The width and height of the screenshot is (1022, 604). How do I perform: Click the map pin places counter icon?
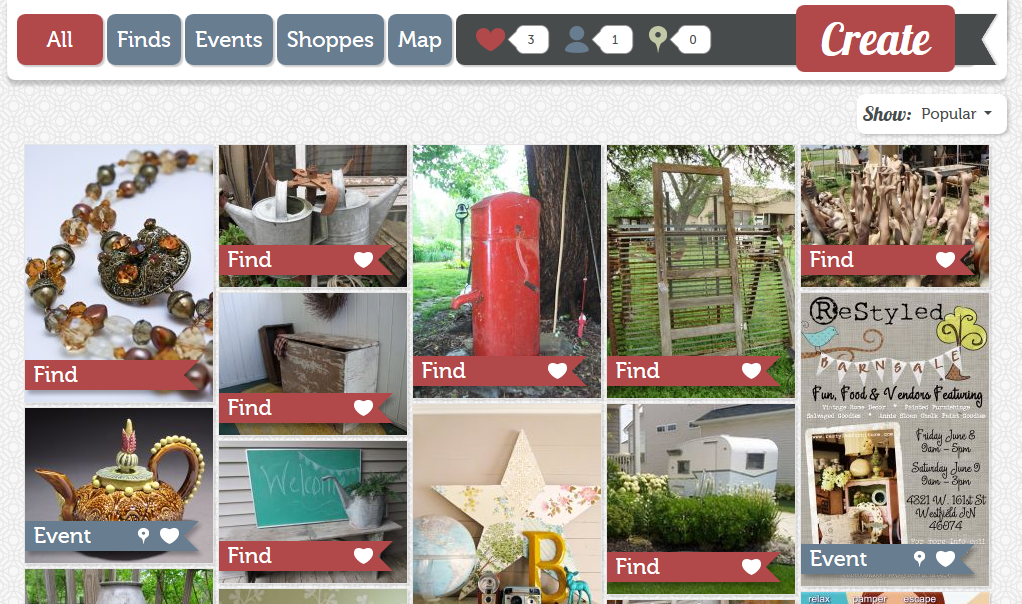pyautogui.click(x=658, y=39)
